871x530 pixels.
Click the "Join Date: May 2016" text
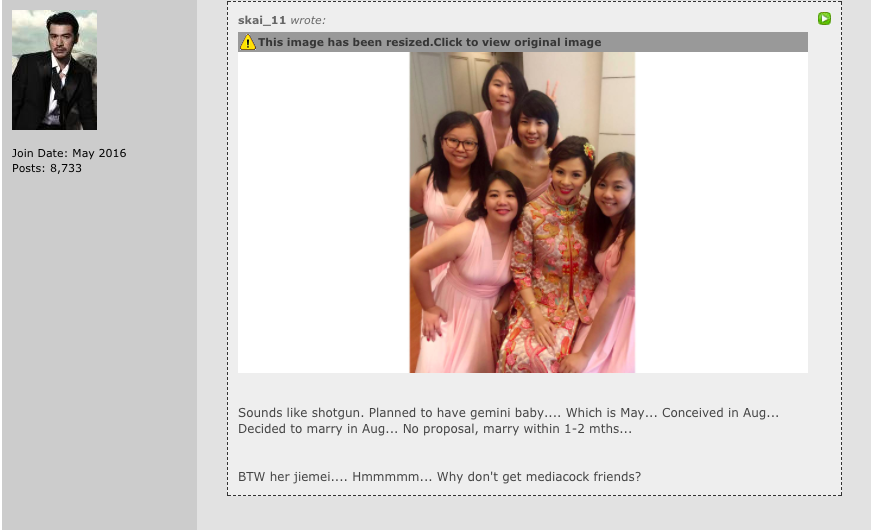69,153
